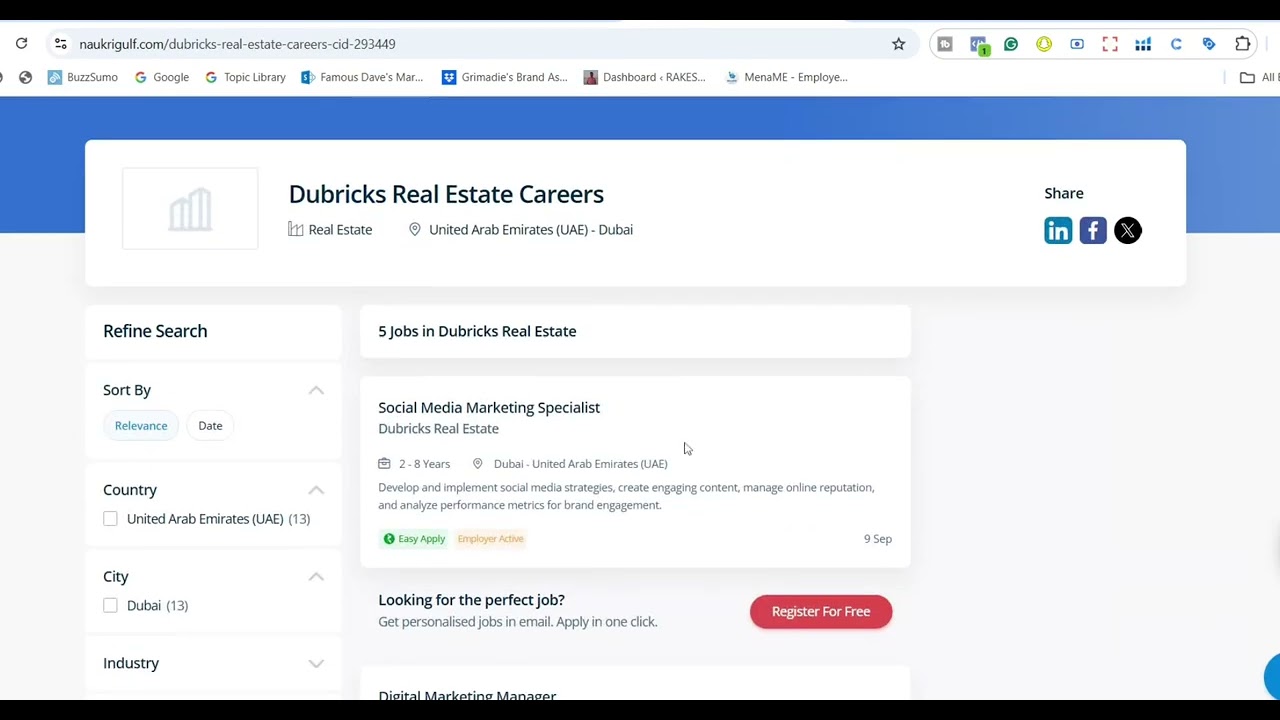Click the 2 - 8 Years experience text

pyautogui.click(x=424, y=464)
